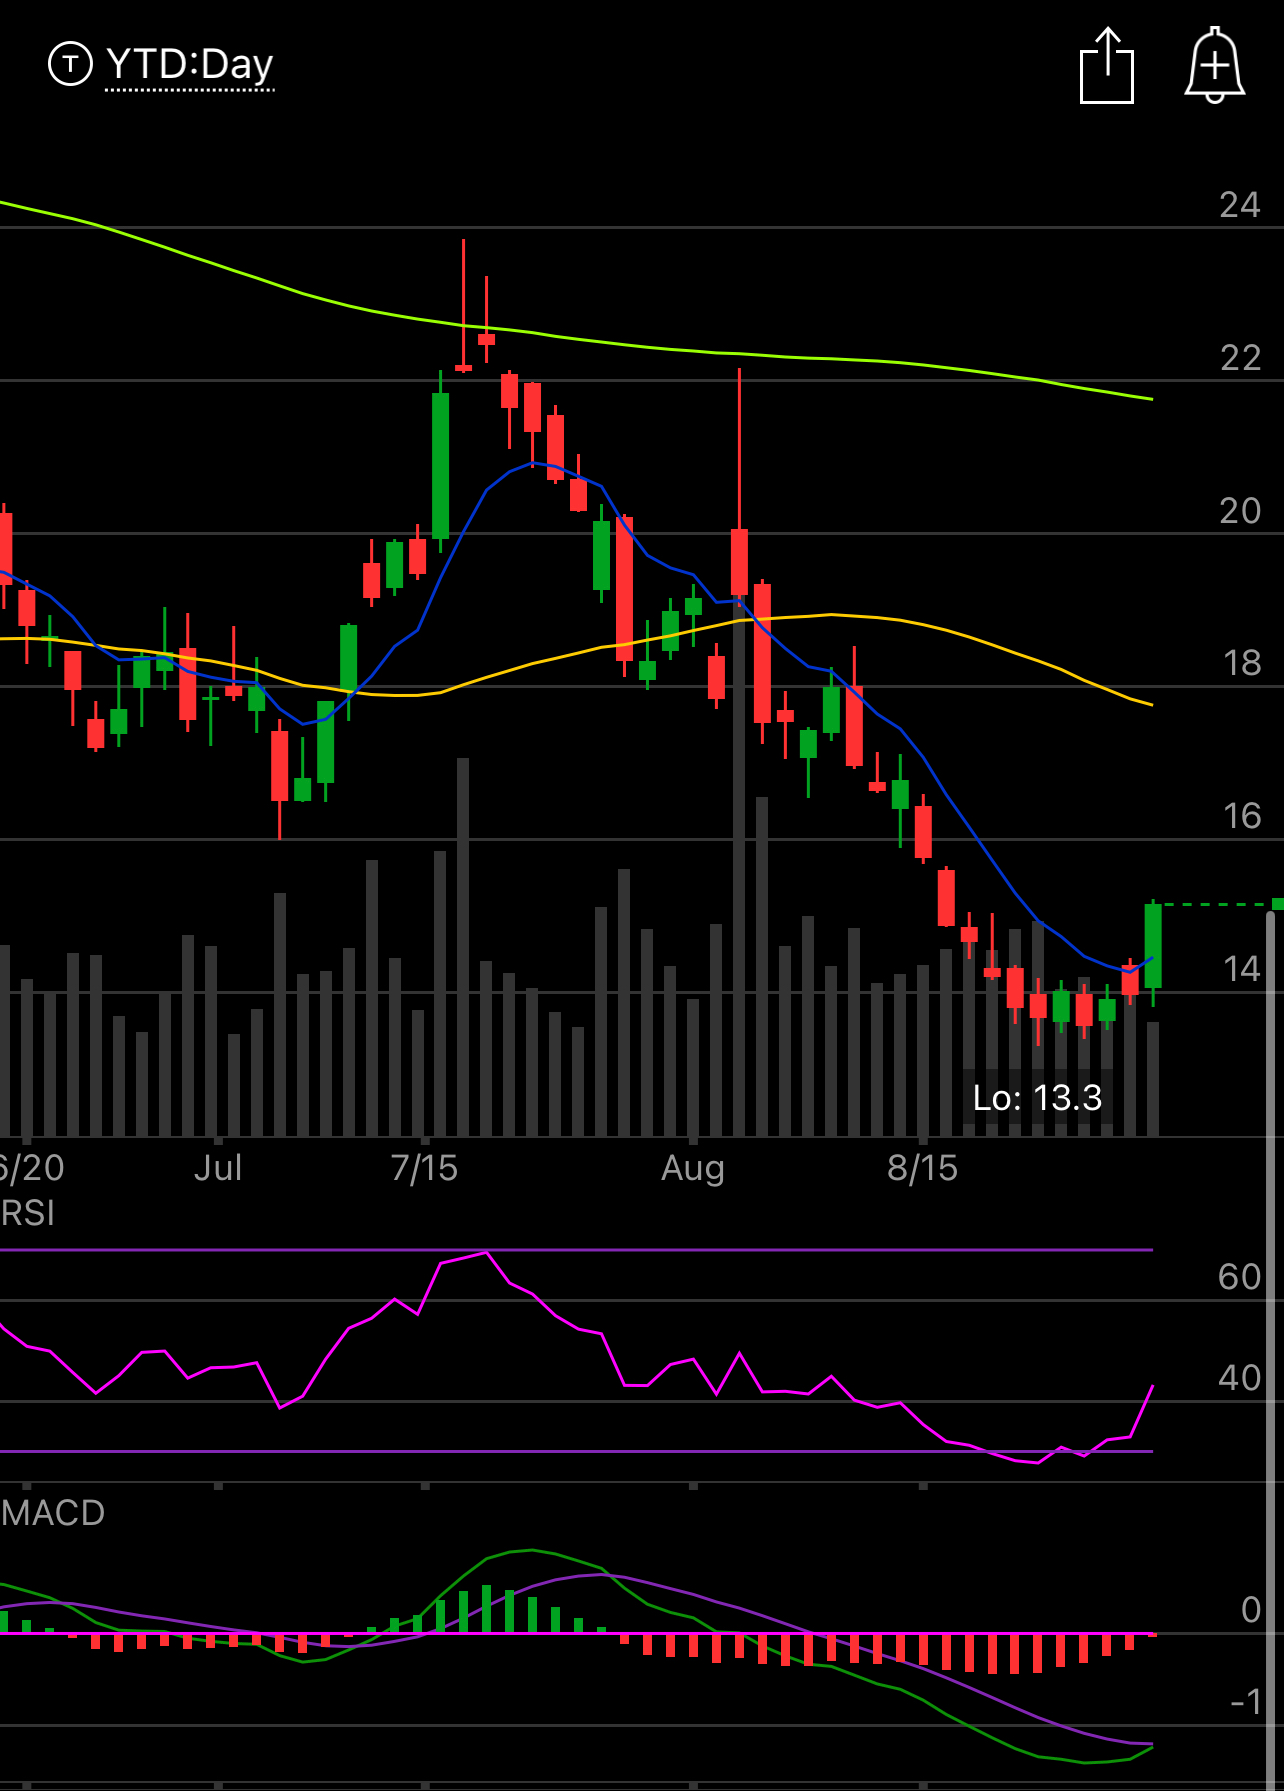The image size is (1284, 1791).
Task: Tap the MACD -1 level label
Action: (1246, 1701)
